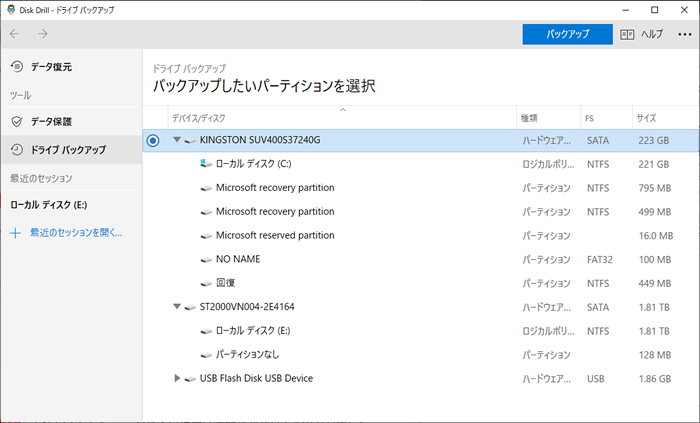The image size is (700, 423).
Task: Sort by サイズ column header
Action: tap(666, 118)
